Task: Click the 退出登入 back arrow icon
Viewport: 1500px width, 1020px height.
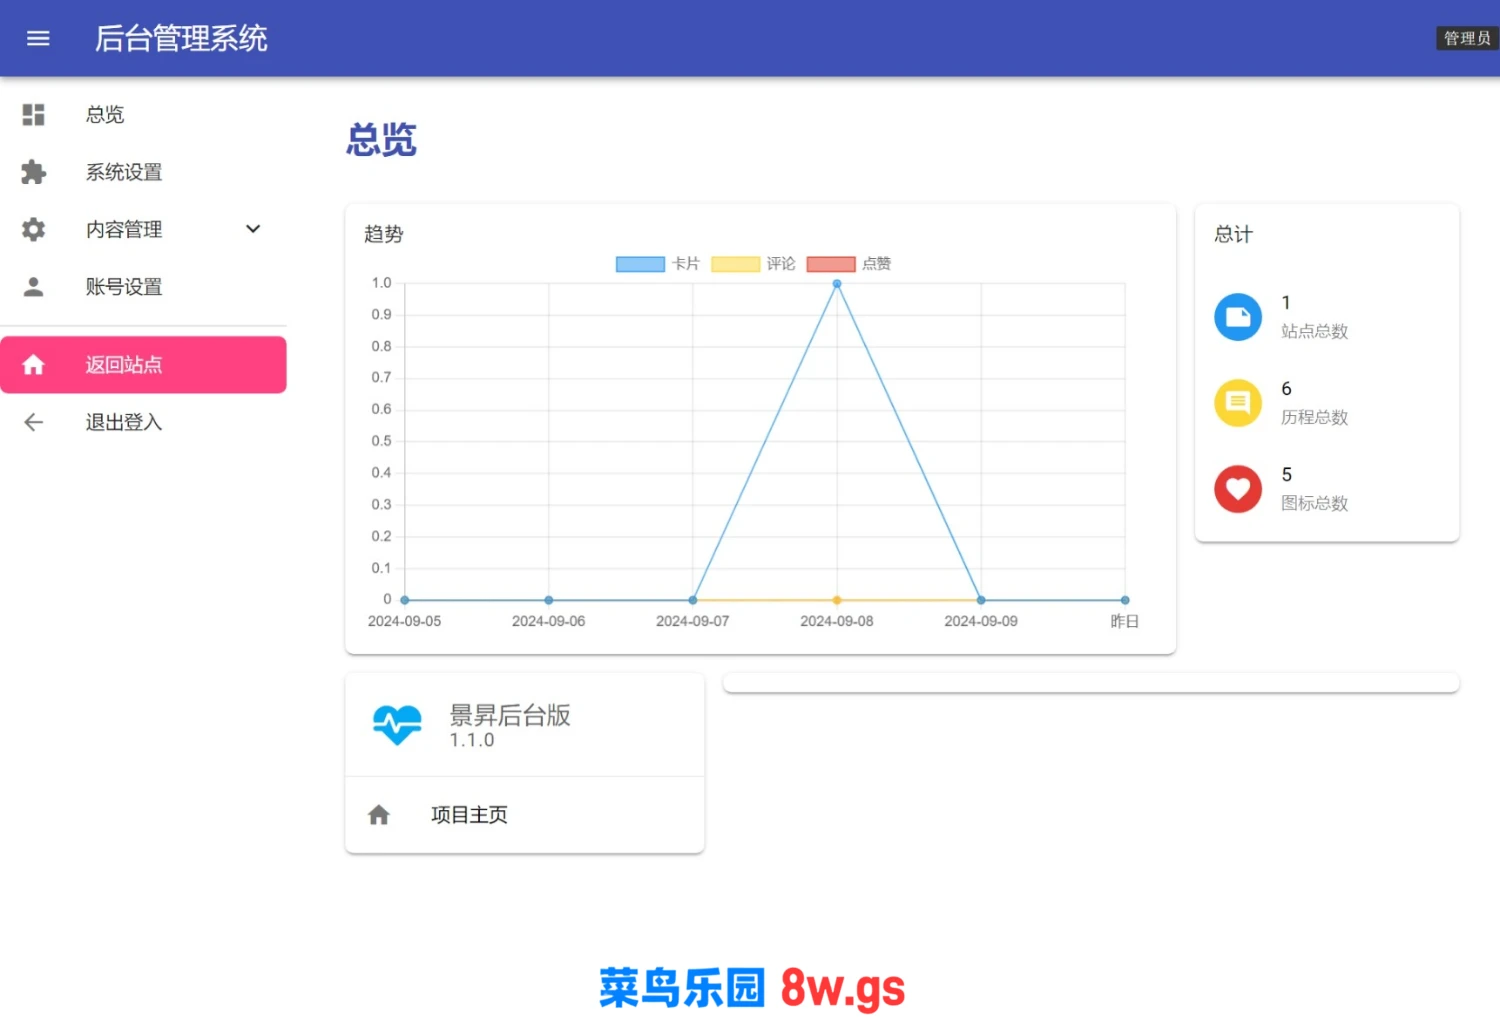Action: point(34,422)
